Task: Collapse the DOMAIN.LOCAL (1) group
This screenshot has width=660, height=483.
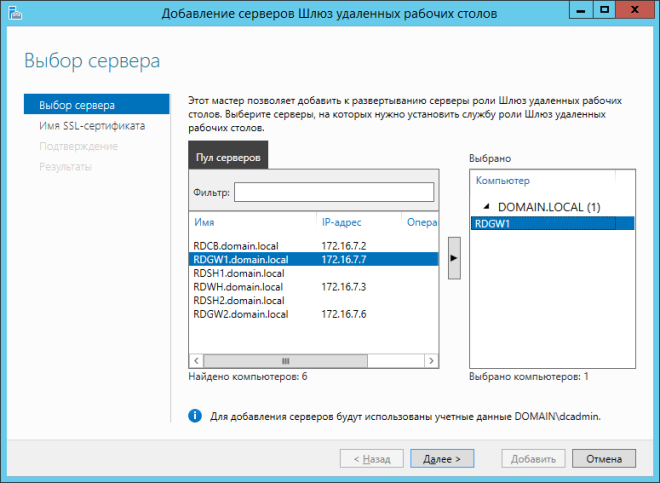Action: [x=484, y=207]
